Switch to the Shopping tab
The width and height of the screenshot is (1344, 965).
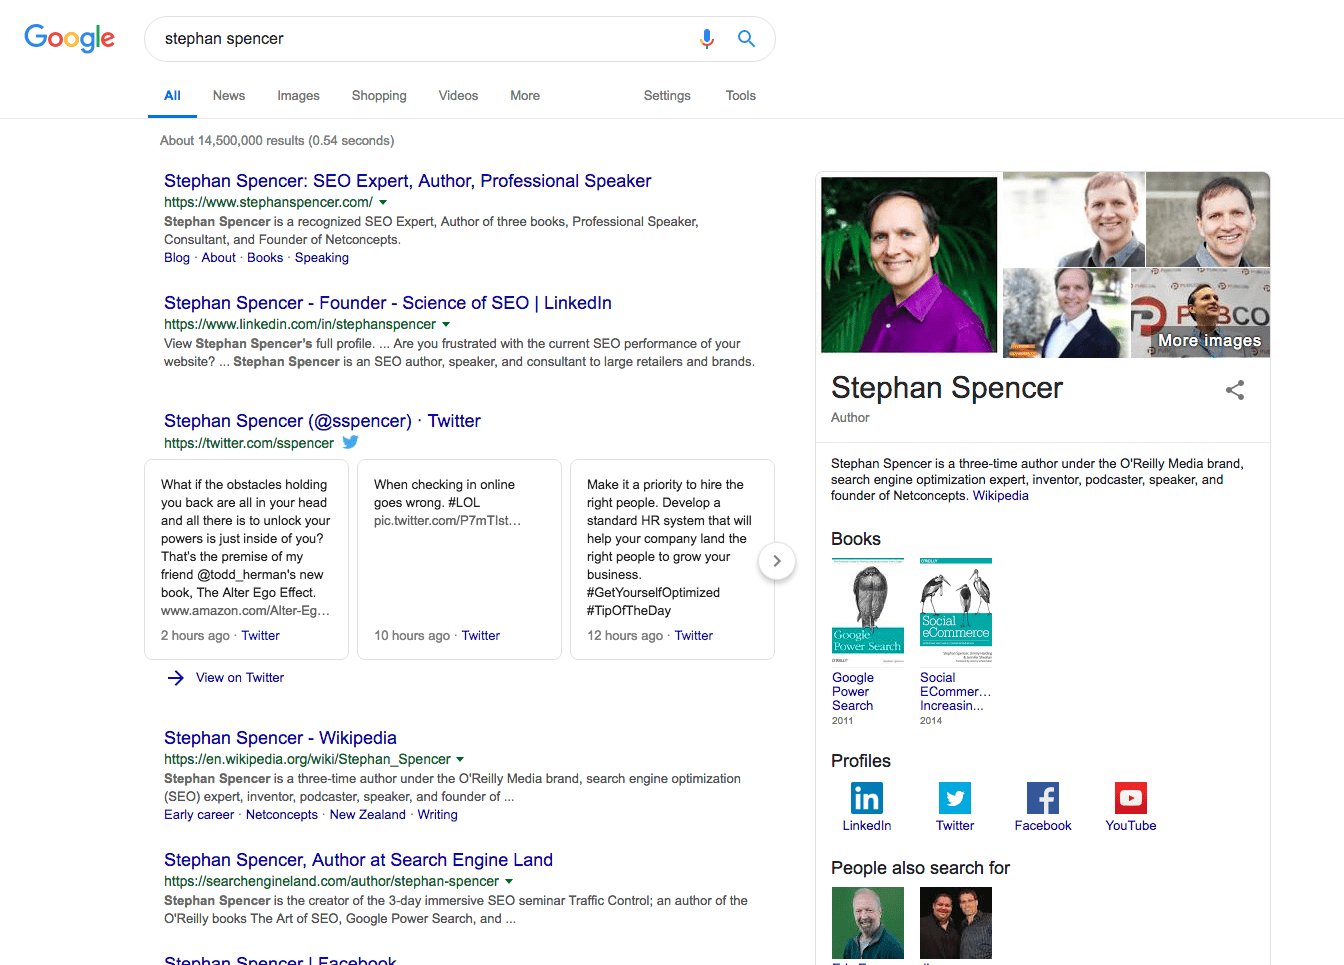click(379, 96)
